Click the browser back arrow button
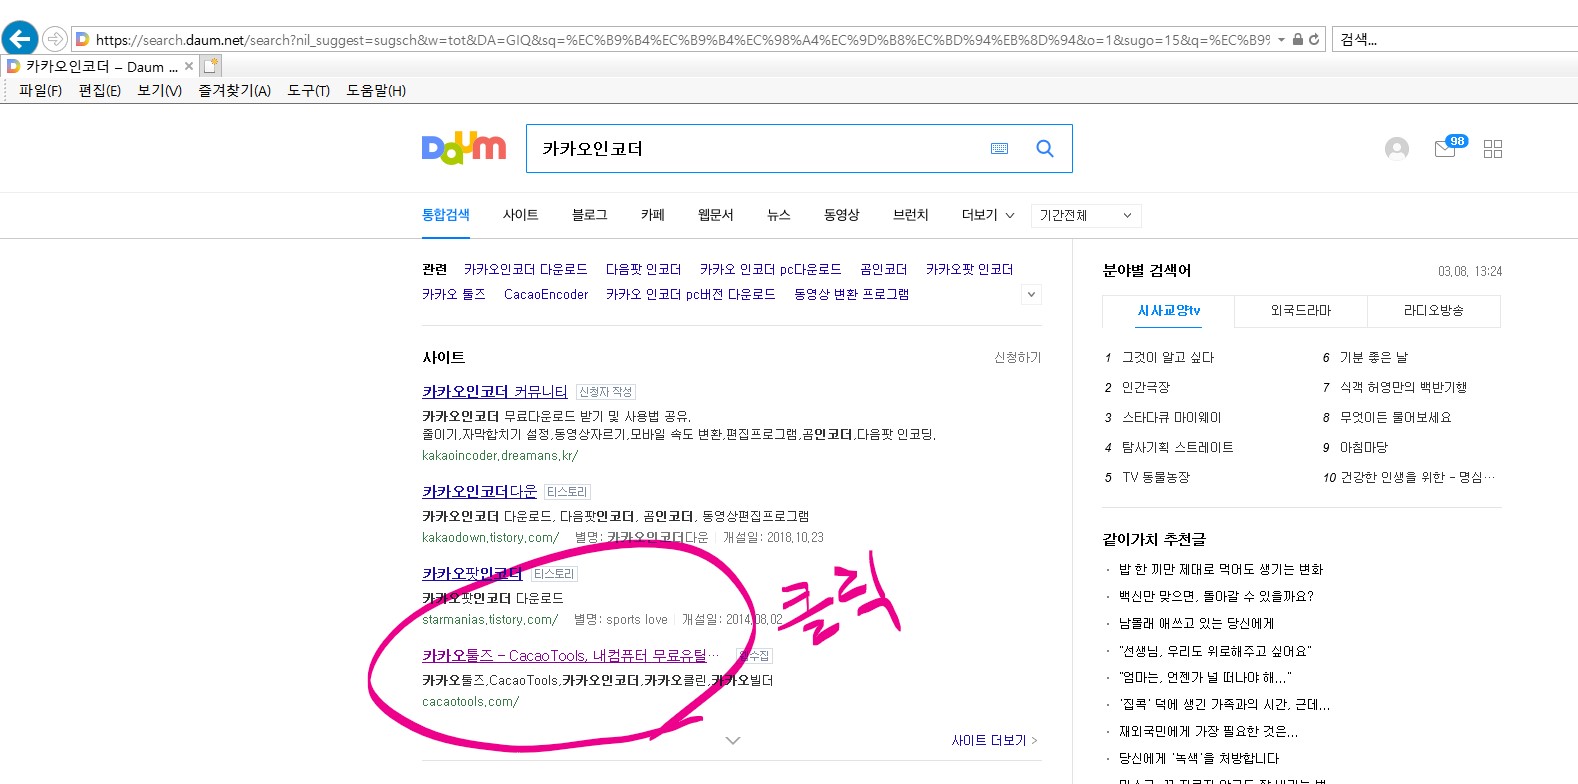The image size is (1578, 784). 20,39
